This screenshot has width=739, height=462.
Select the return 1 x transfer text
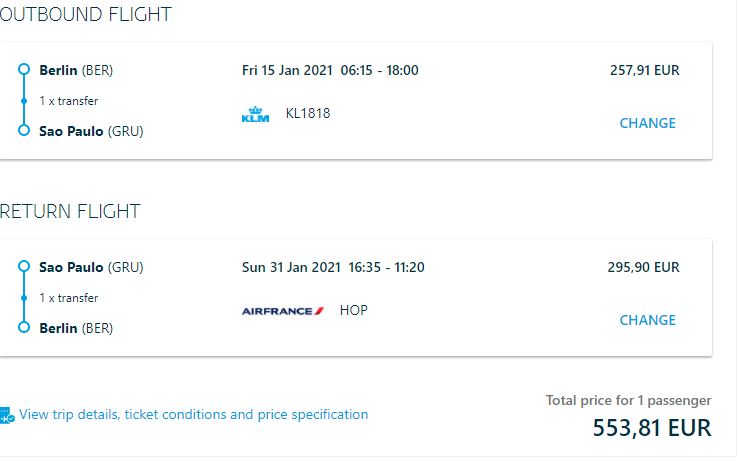[69, 298]
